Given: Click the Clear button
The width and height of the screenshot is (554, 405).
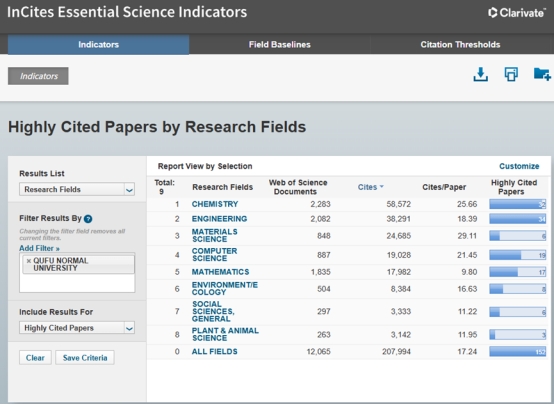Looking at the screenshot, I should (35, 358).
